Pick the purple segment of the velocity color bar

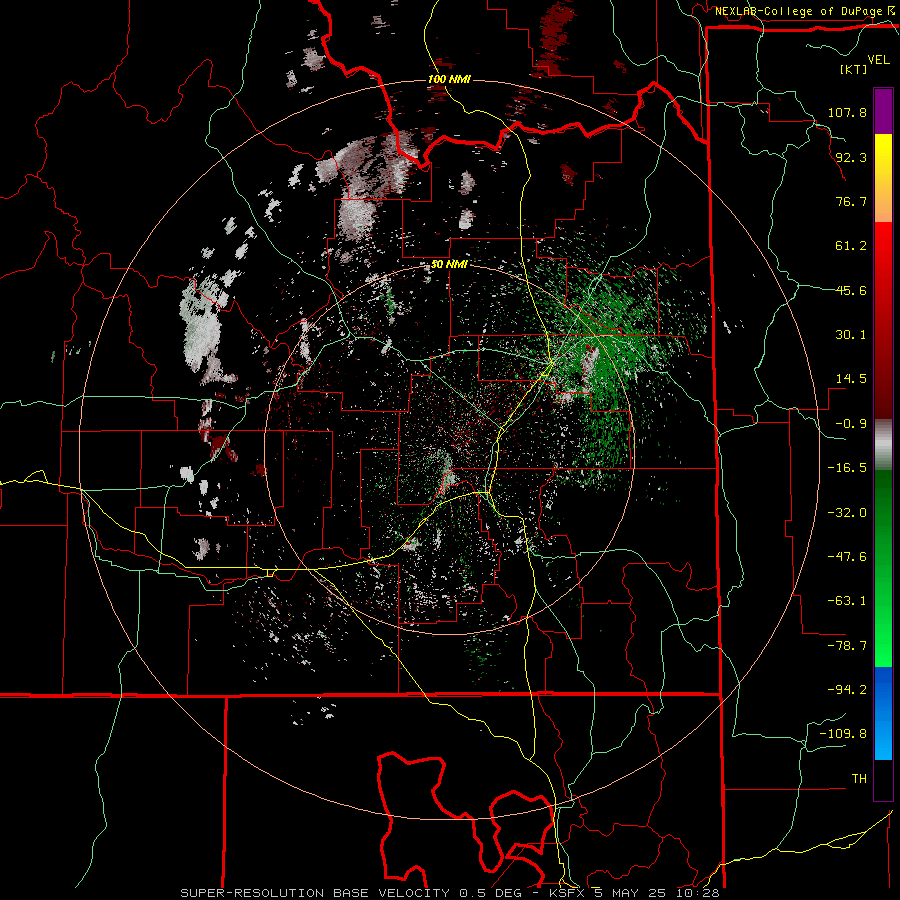883,111
